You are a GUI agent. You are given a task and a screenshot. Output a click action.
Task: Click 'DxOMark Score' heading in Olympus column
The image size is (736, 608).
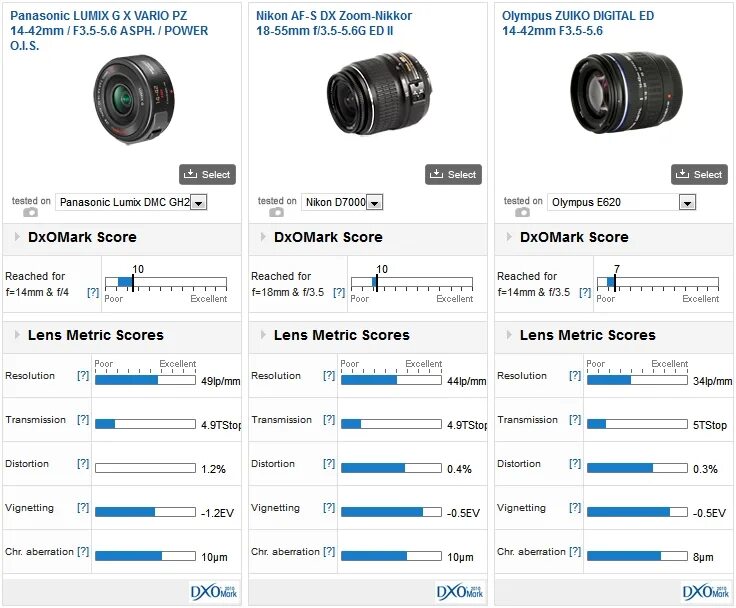[x=574, y=237]
